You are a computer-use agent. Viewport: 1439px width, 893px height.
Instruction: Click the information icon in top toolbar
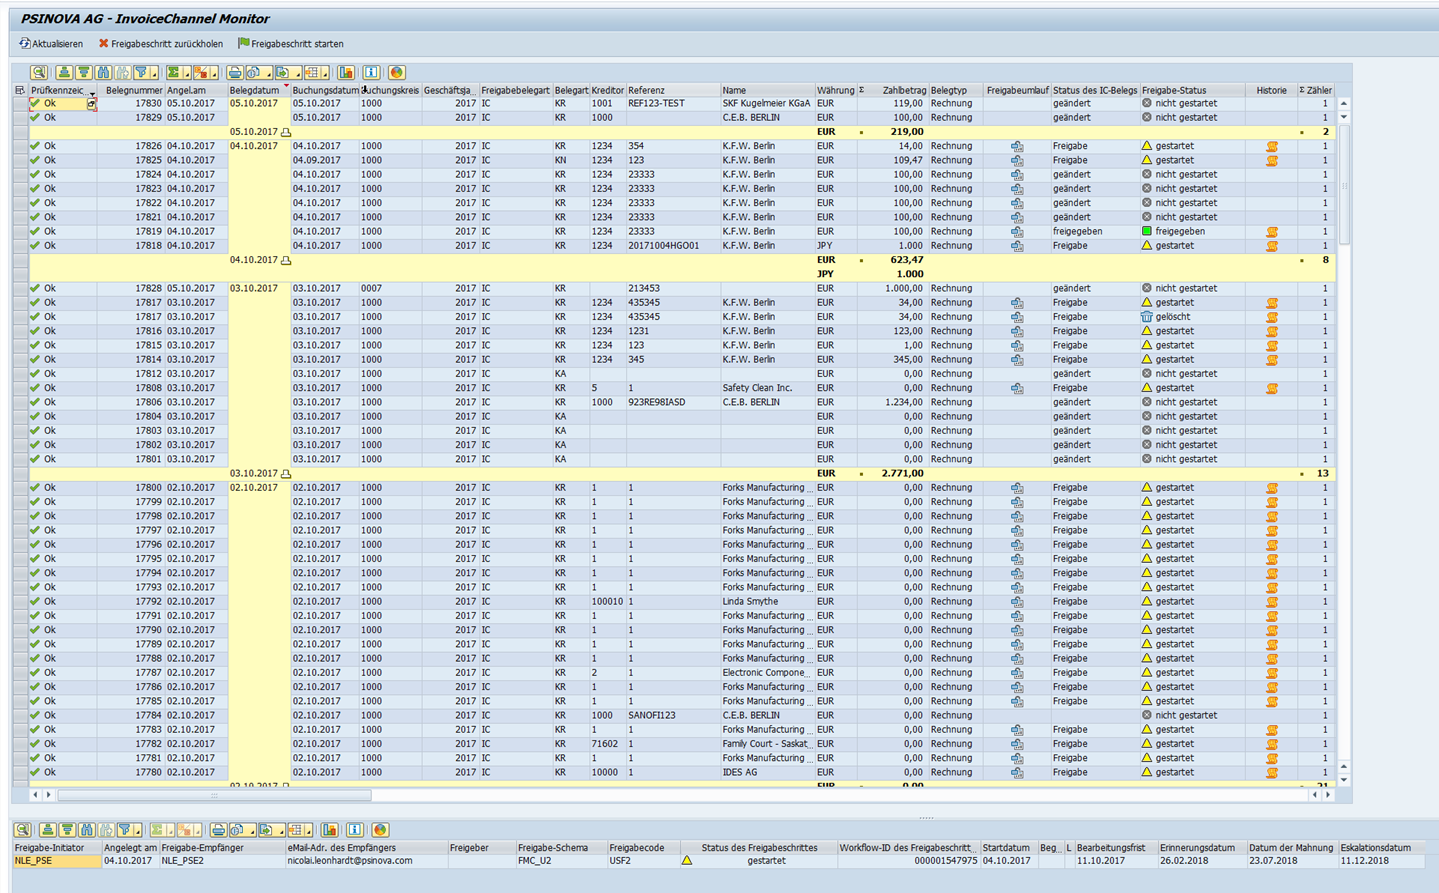pos(371,73)
